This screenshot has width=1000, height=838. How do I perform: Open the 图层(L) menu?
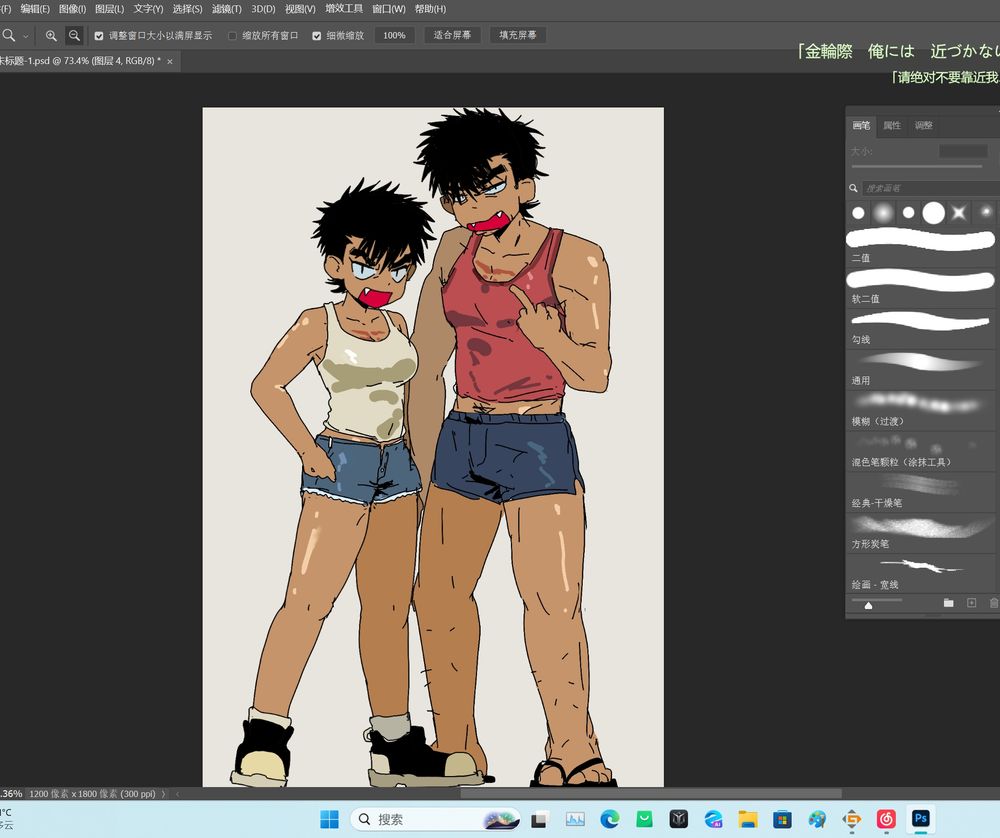(109, 9)
